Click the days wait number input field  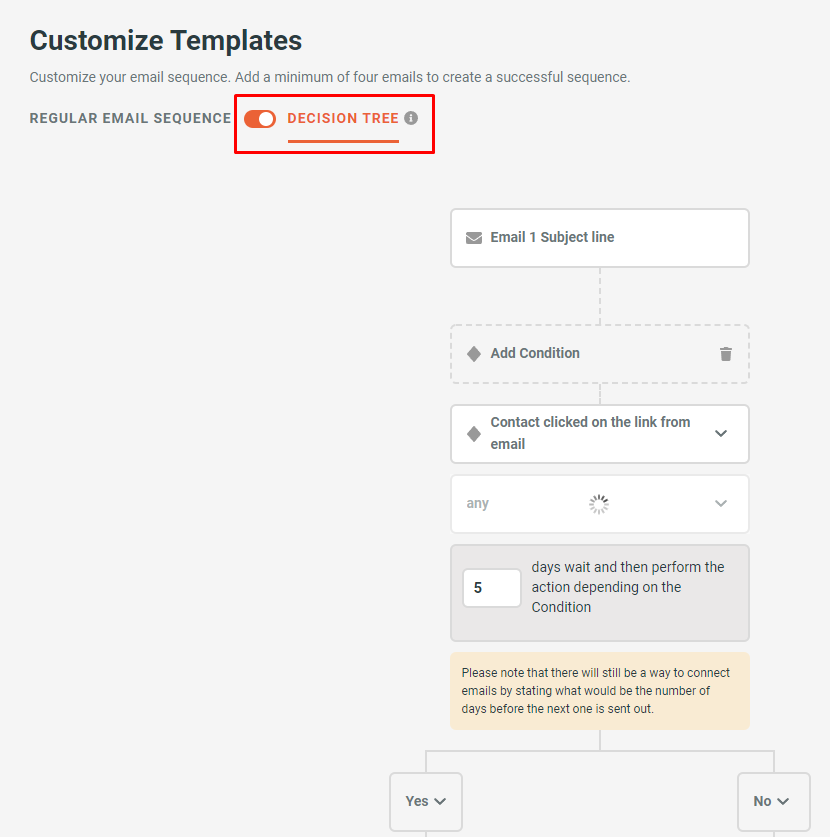click(491, 588)
